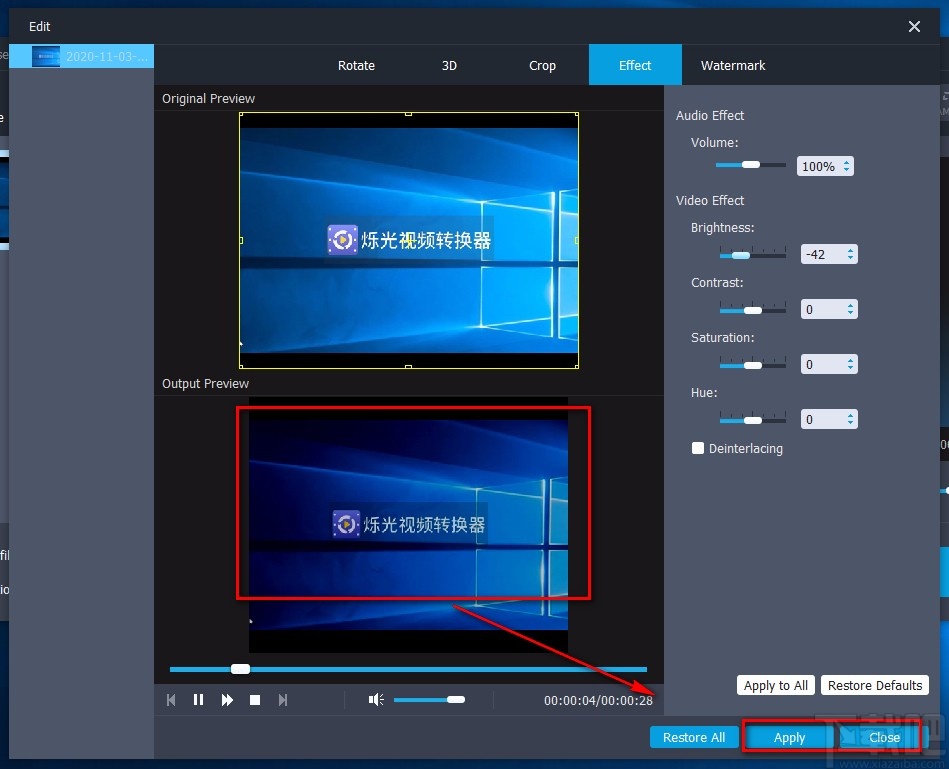
Task: Click the Brightness value stepper up arrow
Action: [x=851, y=250]
